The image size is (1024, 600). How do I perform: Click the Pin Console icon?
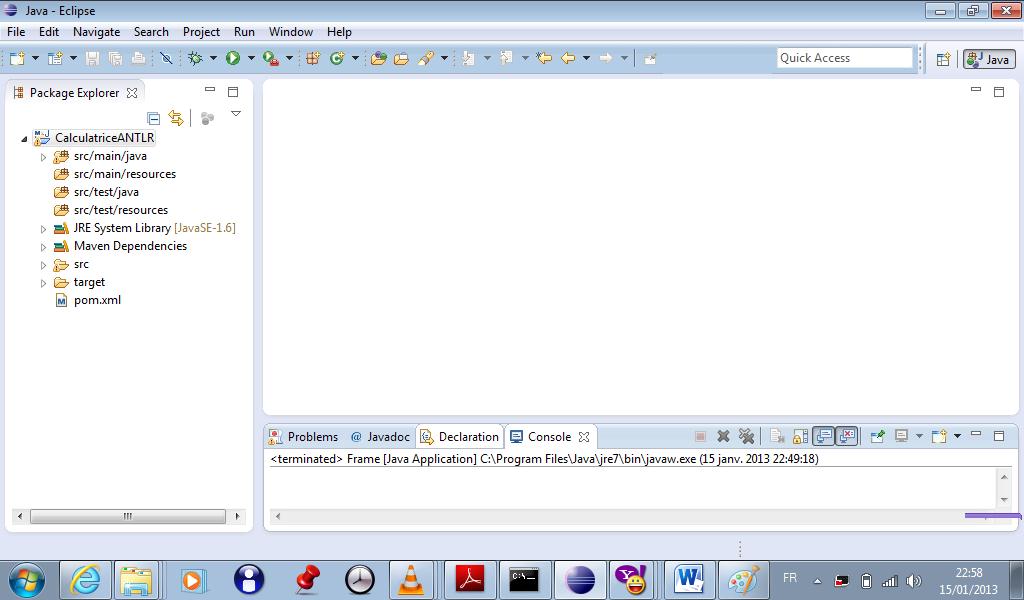(877, 437)
